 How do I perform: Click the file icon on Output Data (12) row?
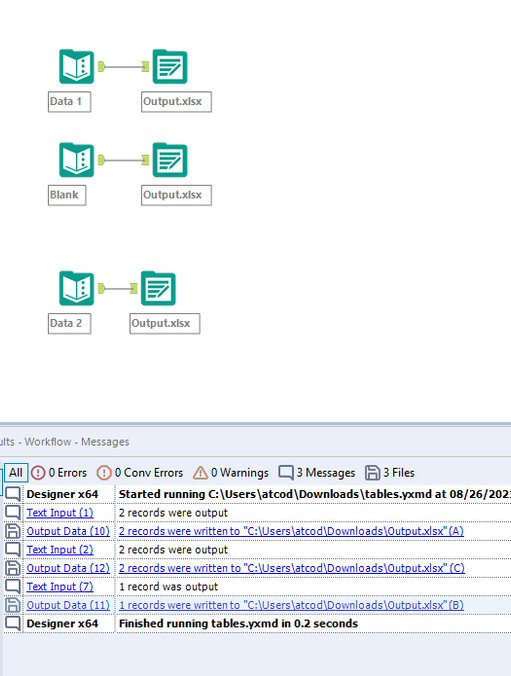tap(13, 568)
